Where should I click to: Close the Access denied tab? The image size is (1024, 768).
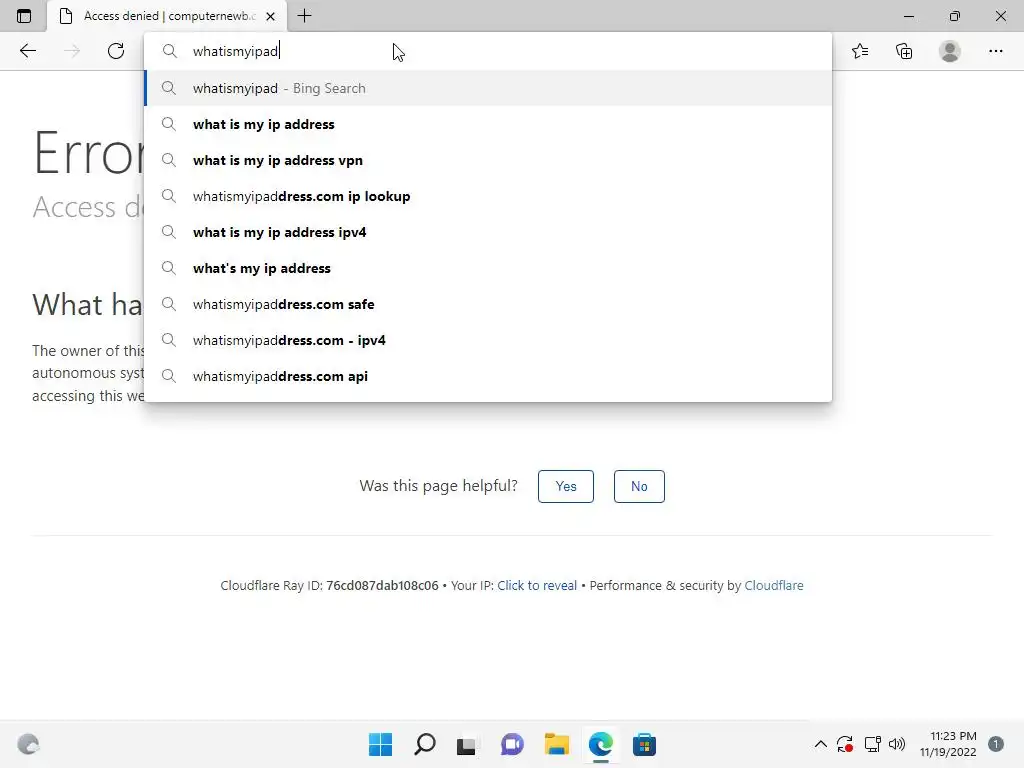[270, 16]
